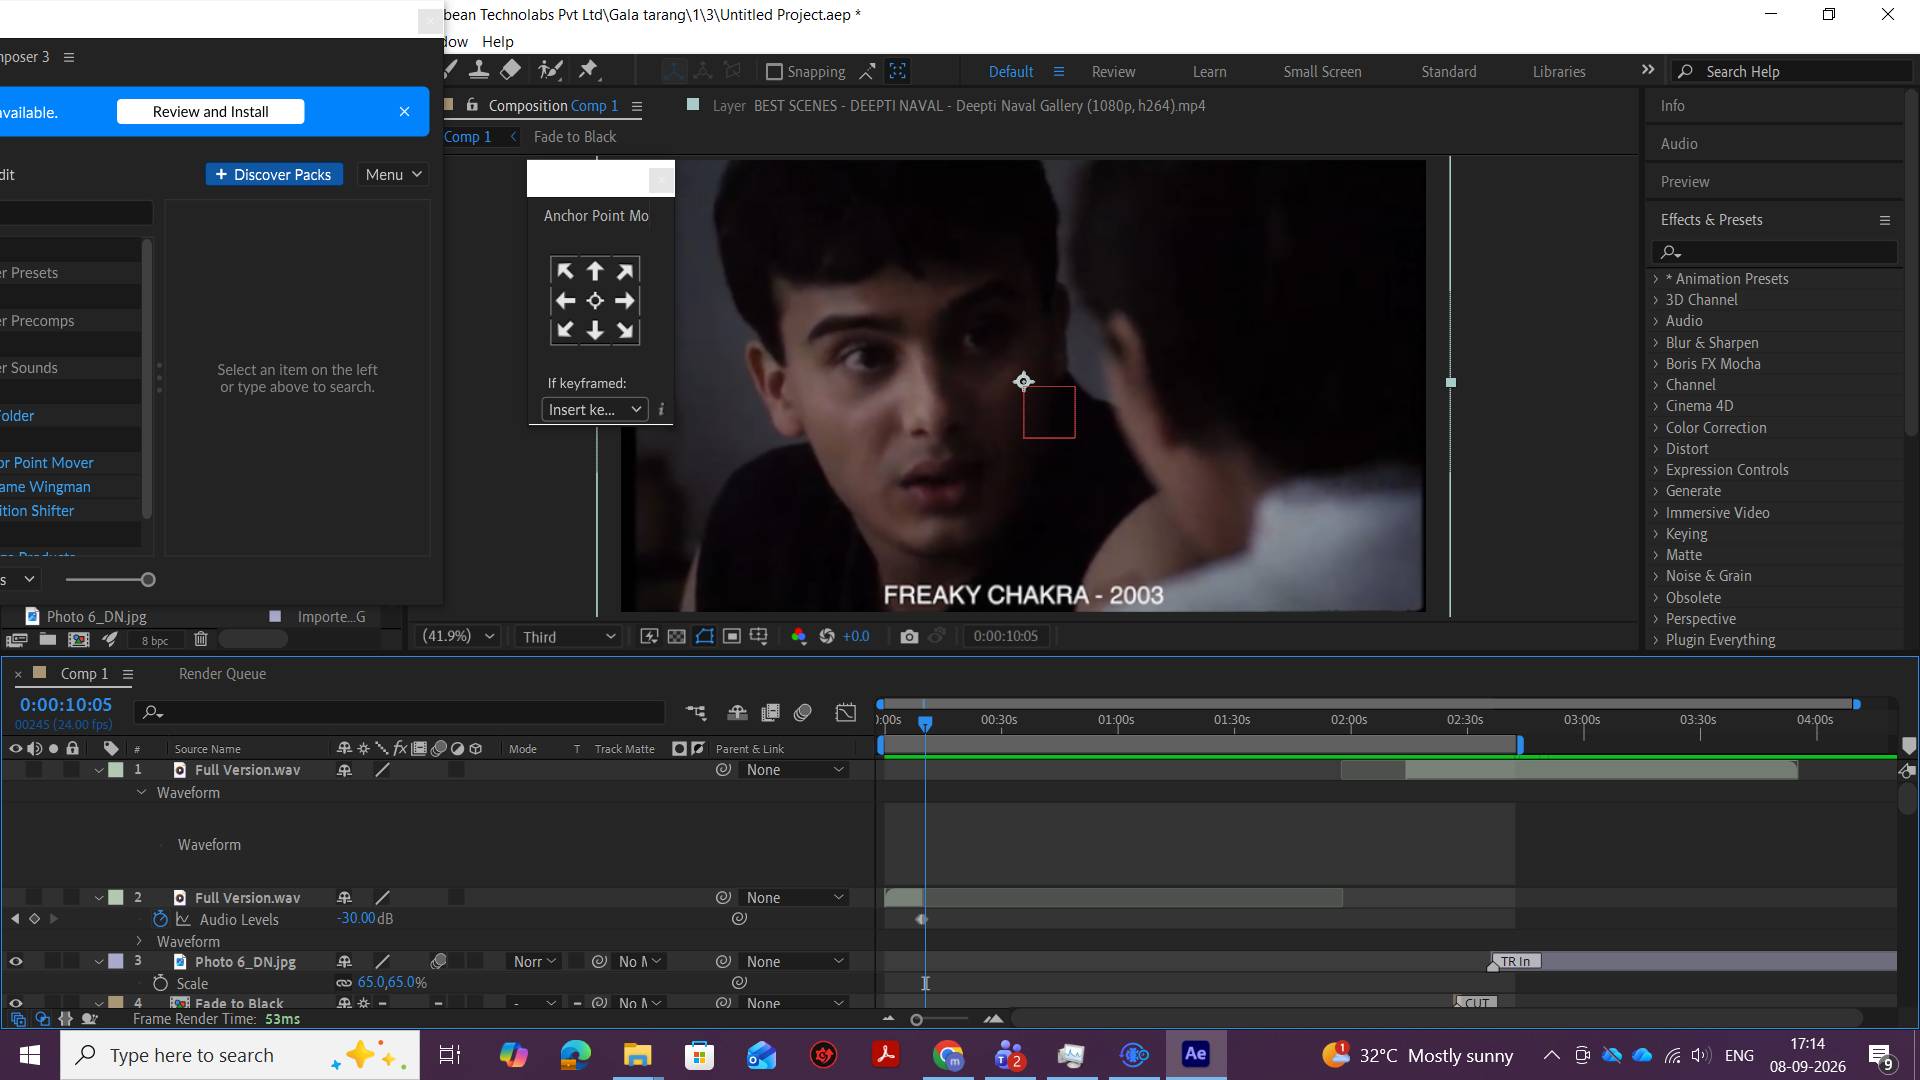Screen dimensions: 1920x1080
Task: Select the Clone Stamp tool
Action: point(479,70)
